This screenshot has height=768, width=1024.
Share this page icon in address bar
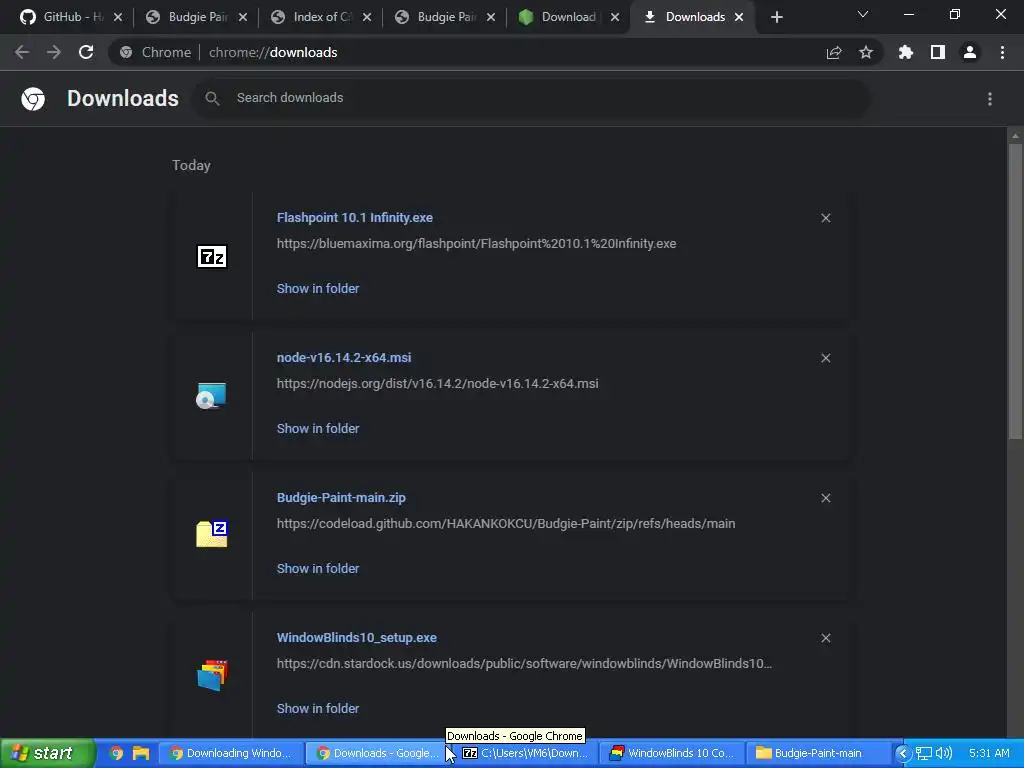[x=833, y=52]
